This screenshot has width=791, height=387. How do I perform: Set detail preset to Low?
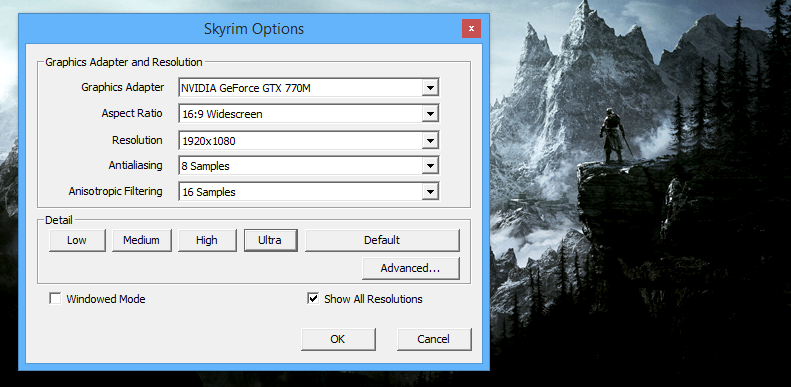tap(77, 240)
